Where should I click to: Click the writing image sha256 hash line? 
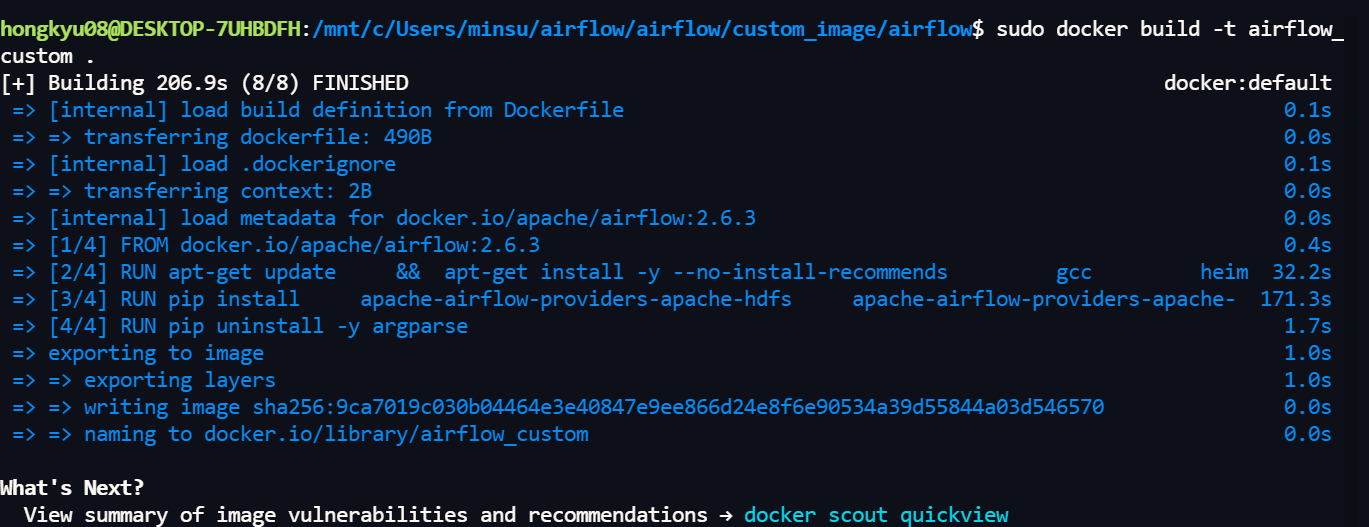point(558,407)
